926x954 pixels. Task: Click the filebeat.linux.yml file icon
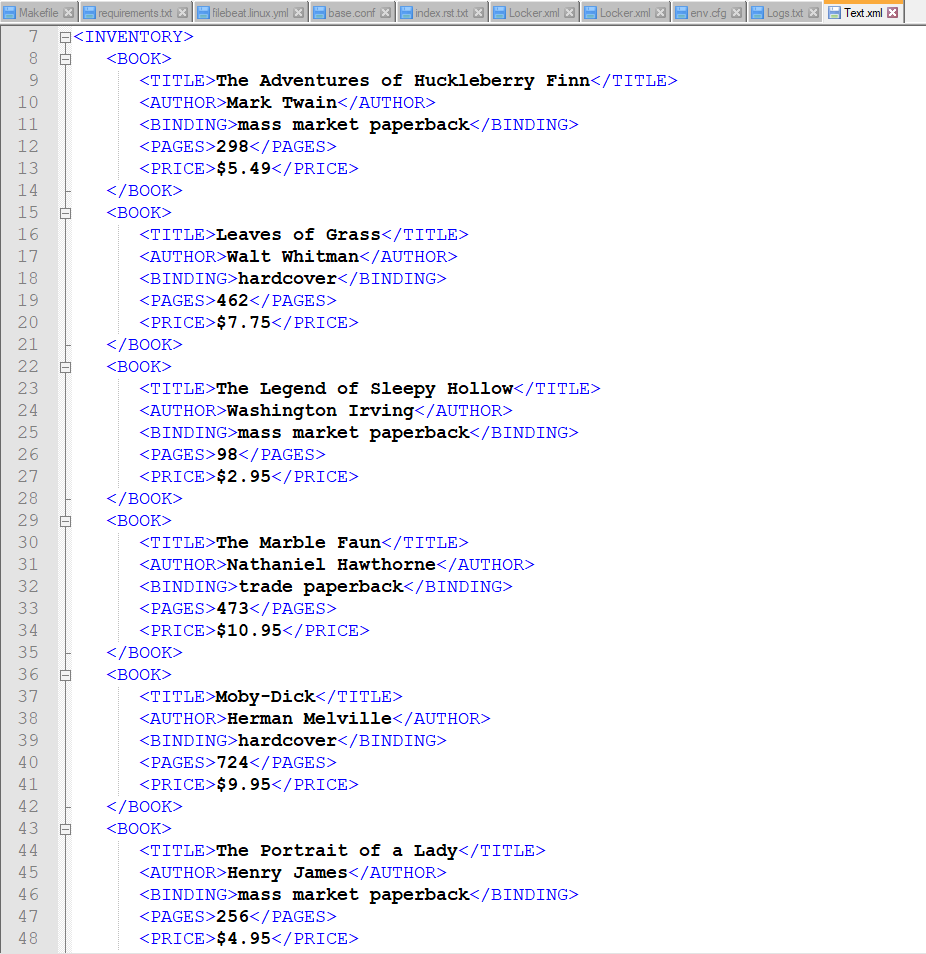(x=203, y=13)
